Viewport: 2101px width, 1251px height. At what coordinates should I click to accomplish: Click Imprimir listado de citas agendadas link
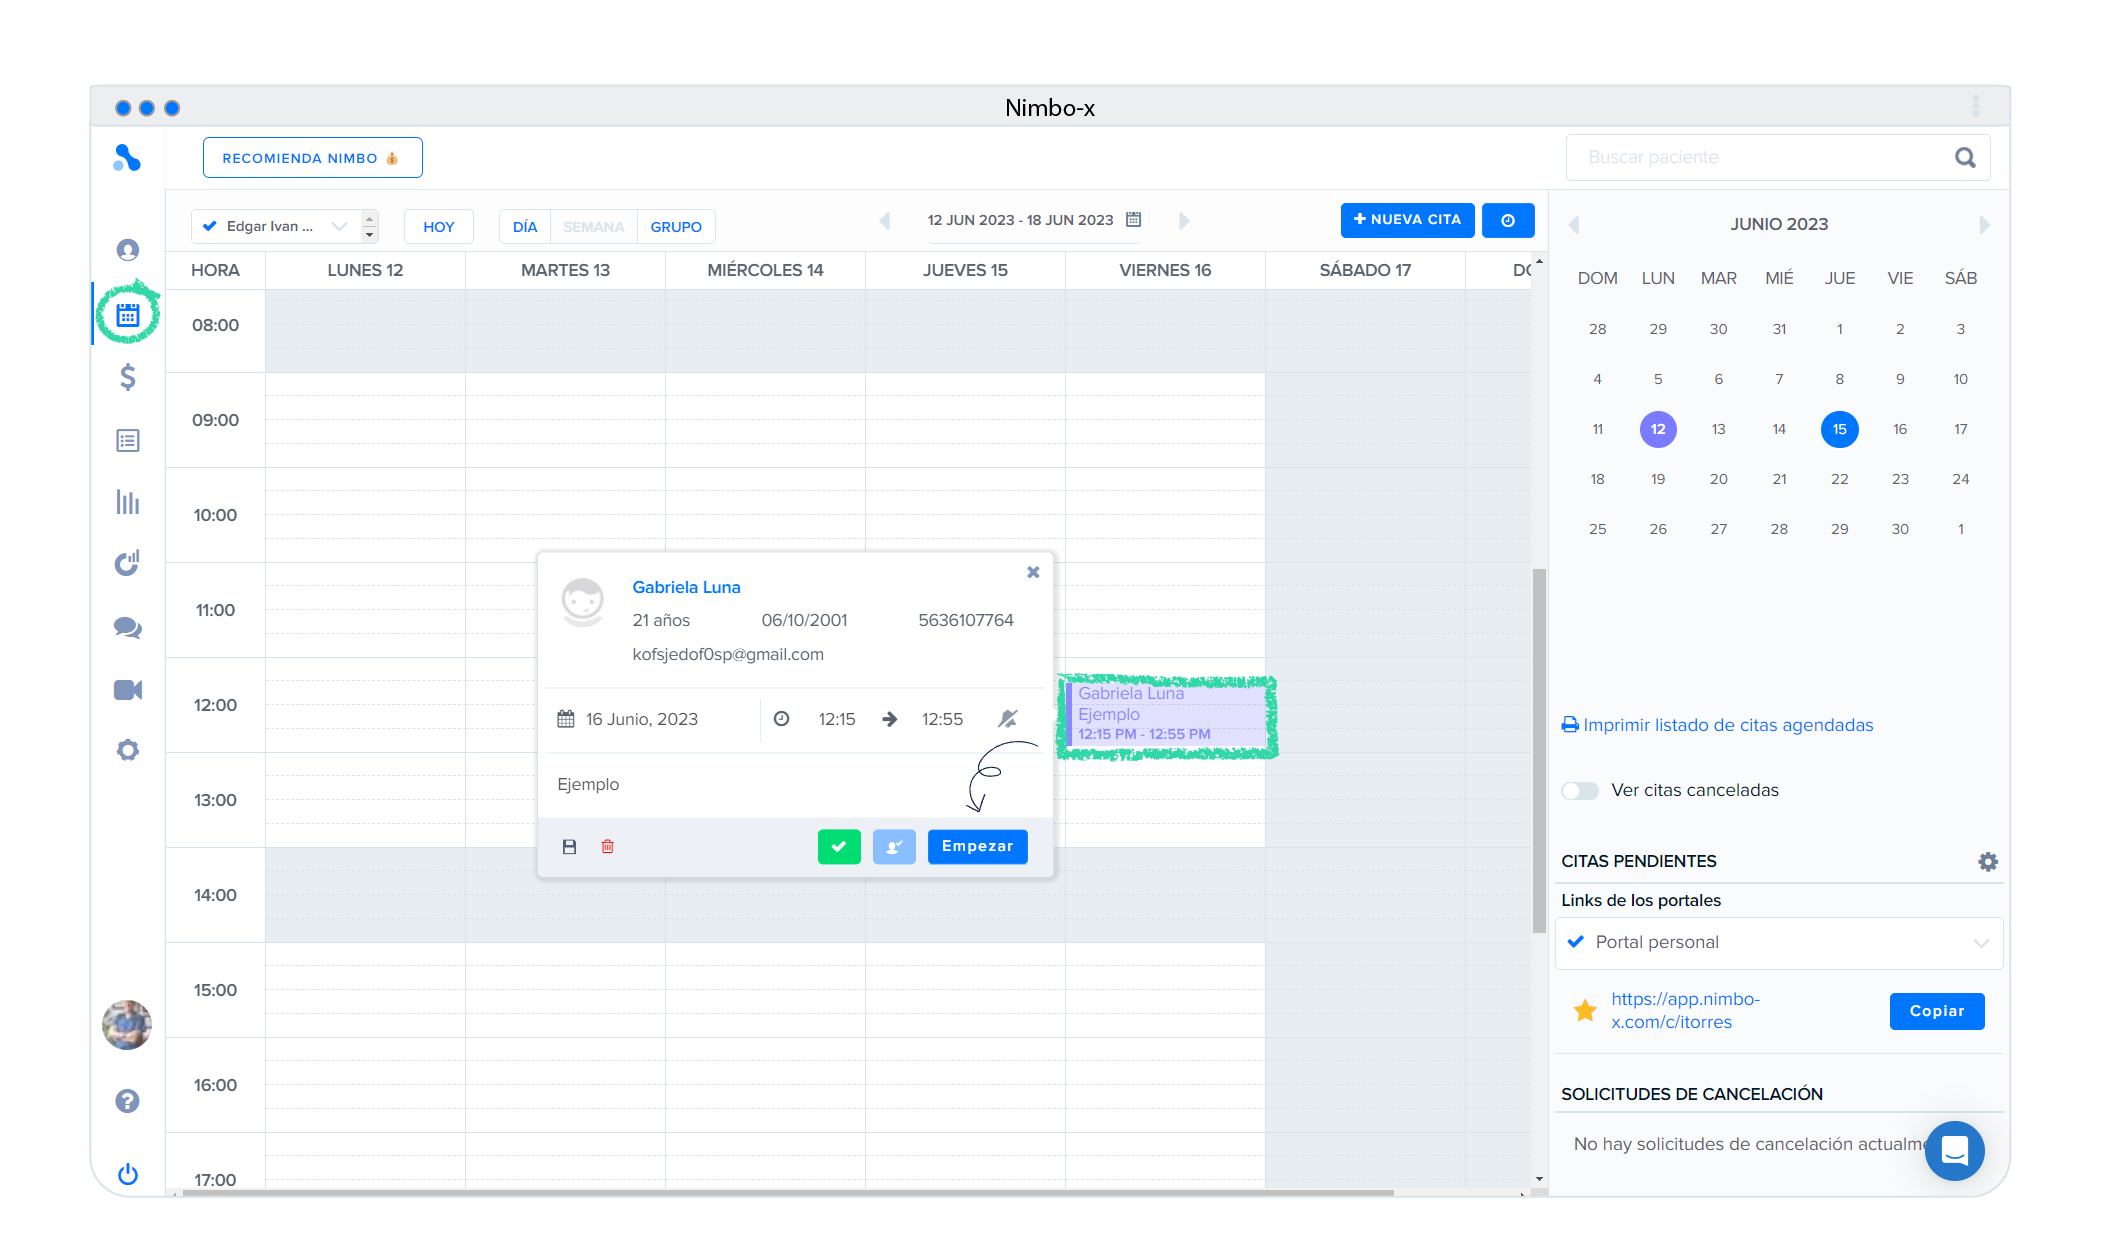tap(1727, 725)
